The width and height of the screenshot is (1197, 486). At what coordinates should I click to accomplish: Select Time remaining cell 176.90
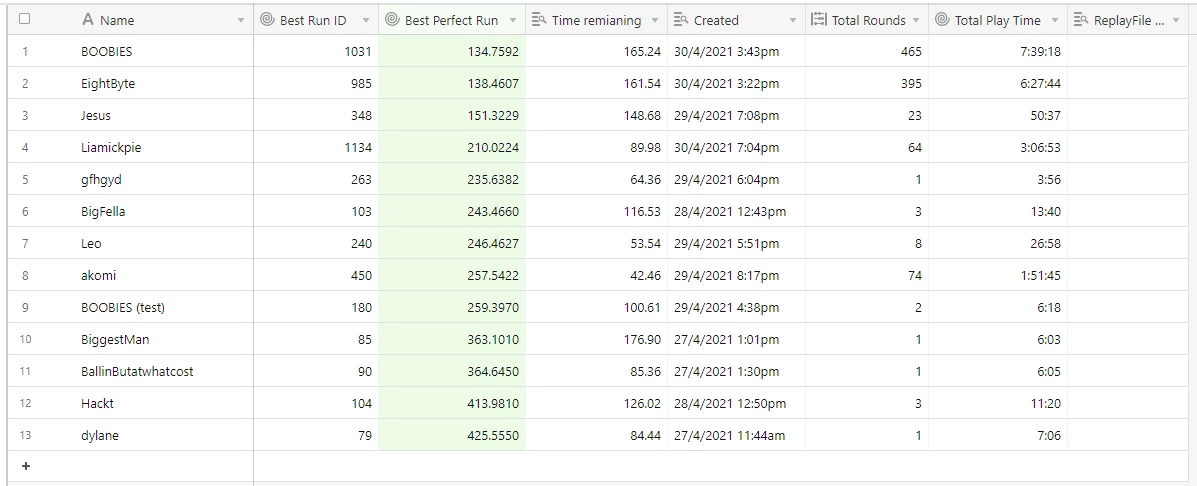[596, 340]
